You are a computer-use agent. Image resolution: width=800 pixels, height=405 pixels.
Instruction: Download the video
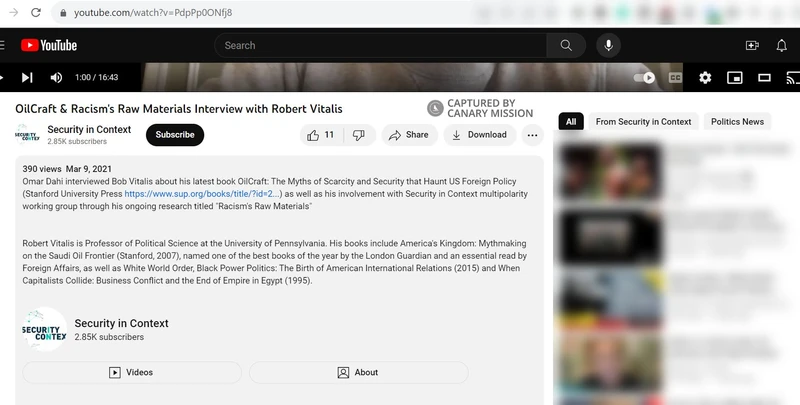[x=480, y=135]
